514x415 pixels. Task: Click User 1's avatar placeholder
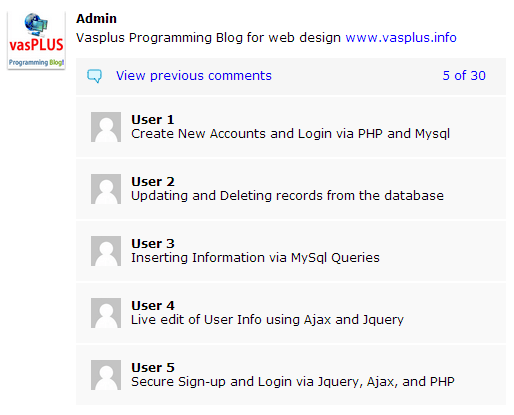(x=106, y=127)
